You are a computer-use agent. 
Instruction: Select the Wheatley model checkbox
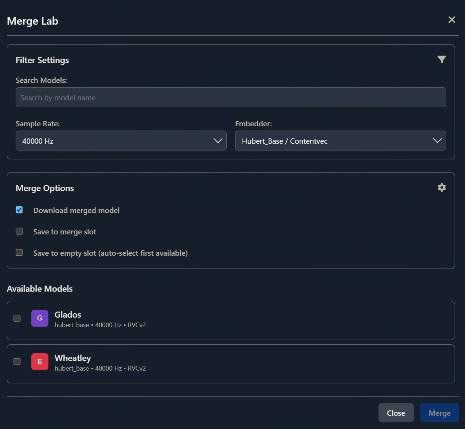17,361
